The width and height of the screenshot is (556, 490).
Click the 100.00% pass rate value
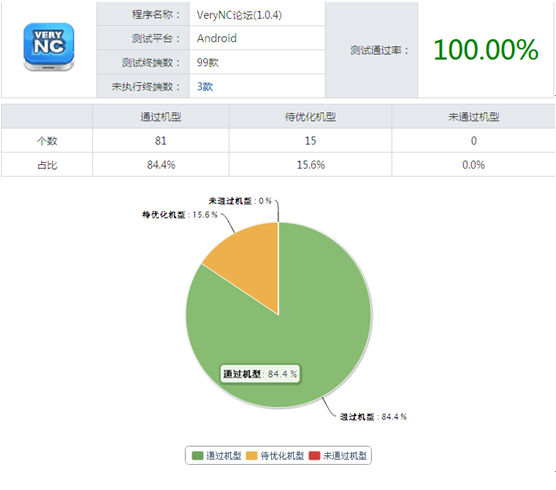pos(486,50)
